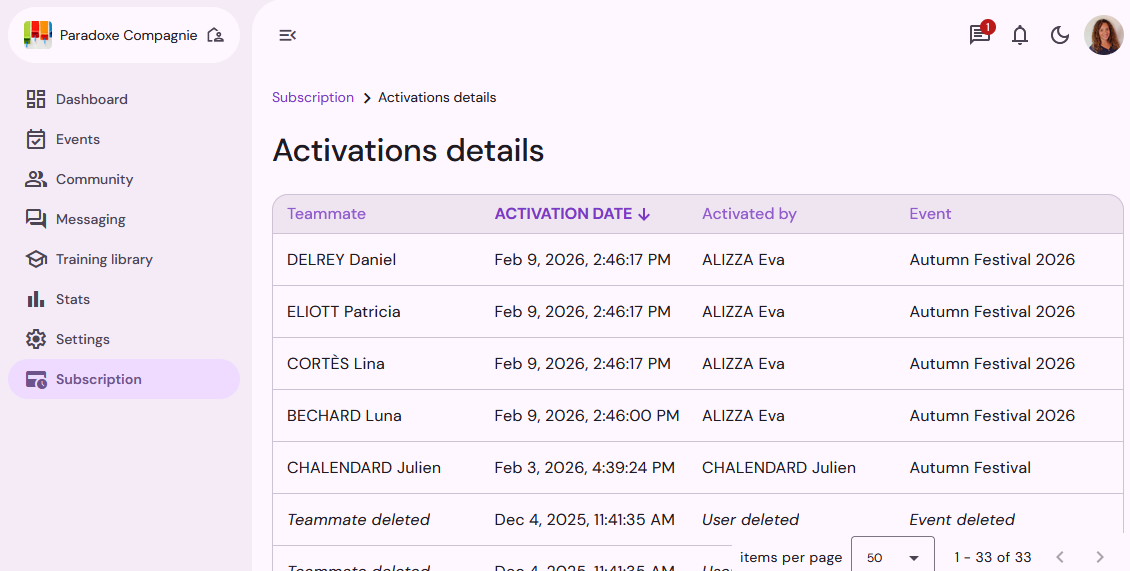This screenshot has width=1130, height=571.
Task: Open the user profile avatar
Action: coord(1103,35)
